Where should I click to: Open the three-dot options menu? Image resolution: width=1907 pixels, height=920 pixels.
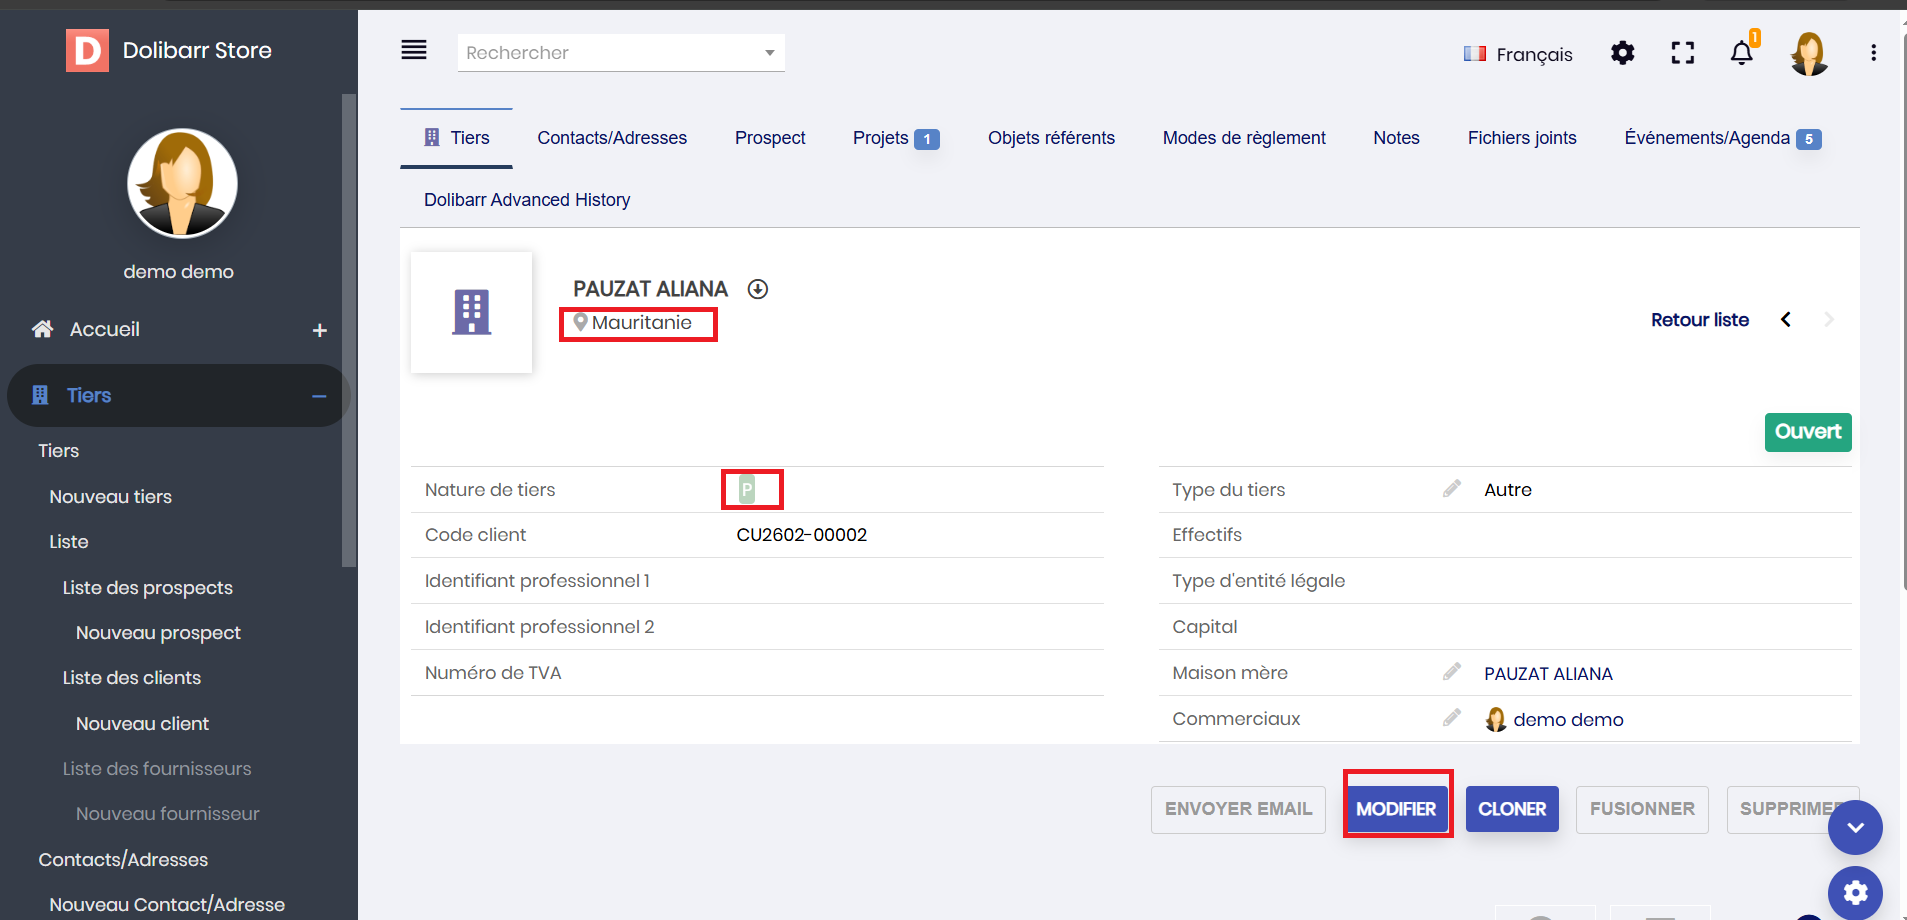[1873, 53]
